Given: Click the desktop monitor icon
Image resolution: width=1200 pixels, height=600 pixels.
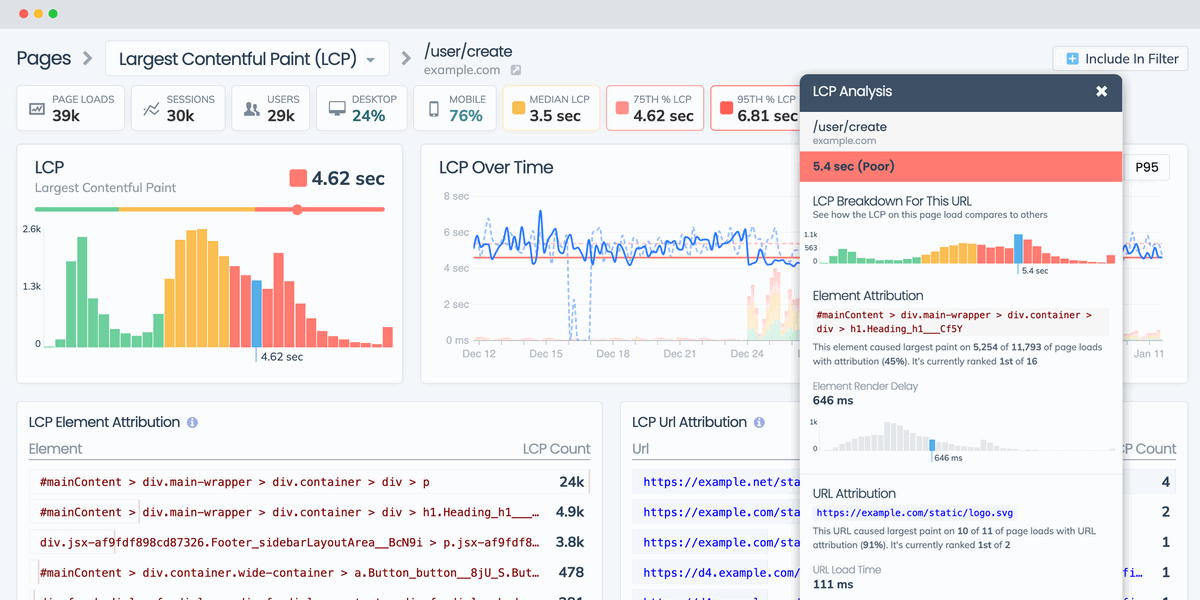Looking at the screenshot, I should (x=337, y=109).
